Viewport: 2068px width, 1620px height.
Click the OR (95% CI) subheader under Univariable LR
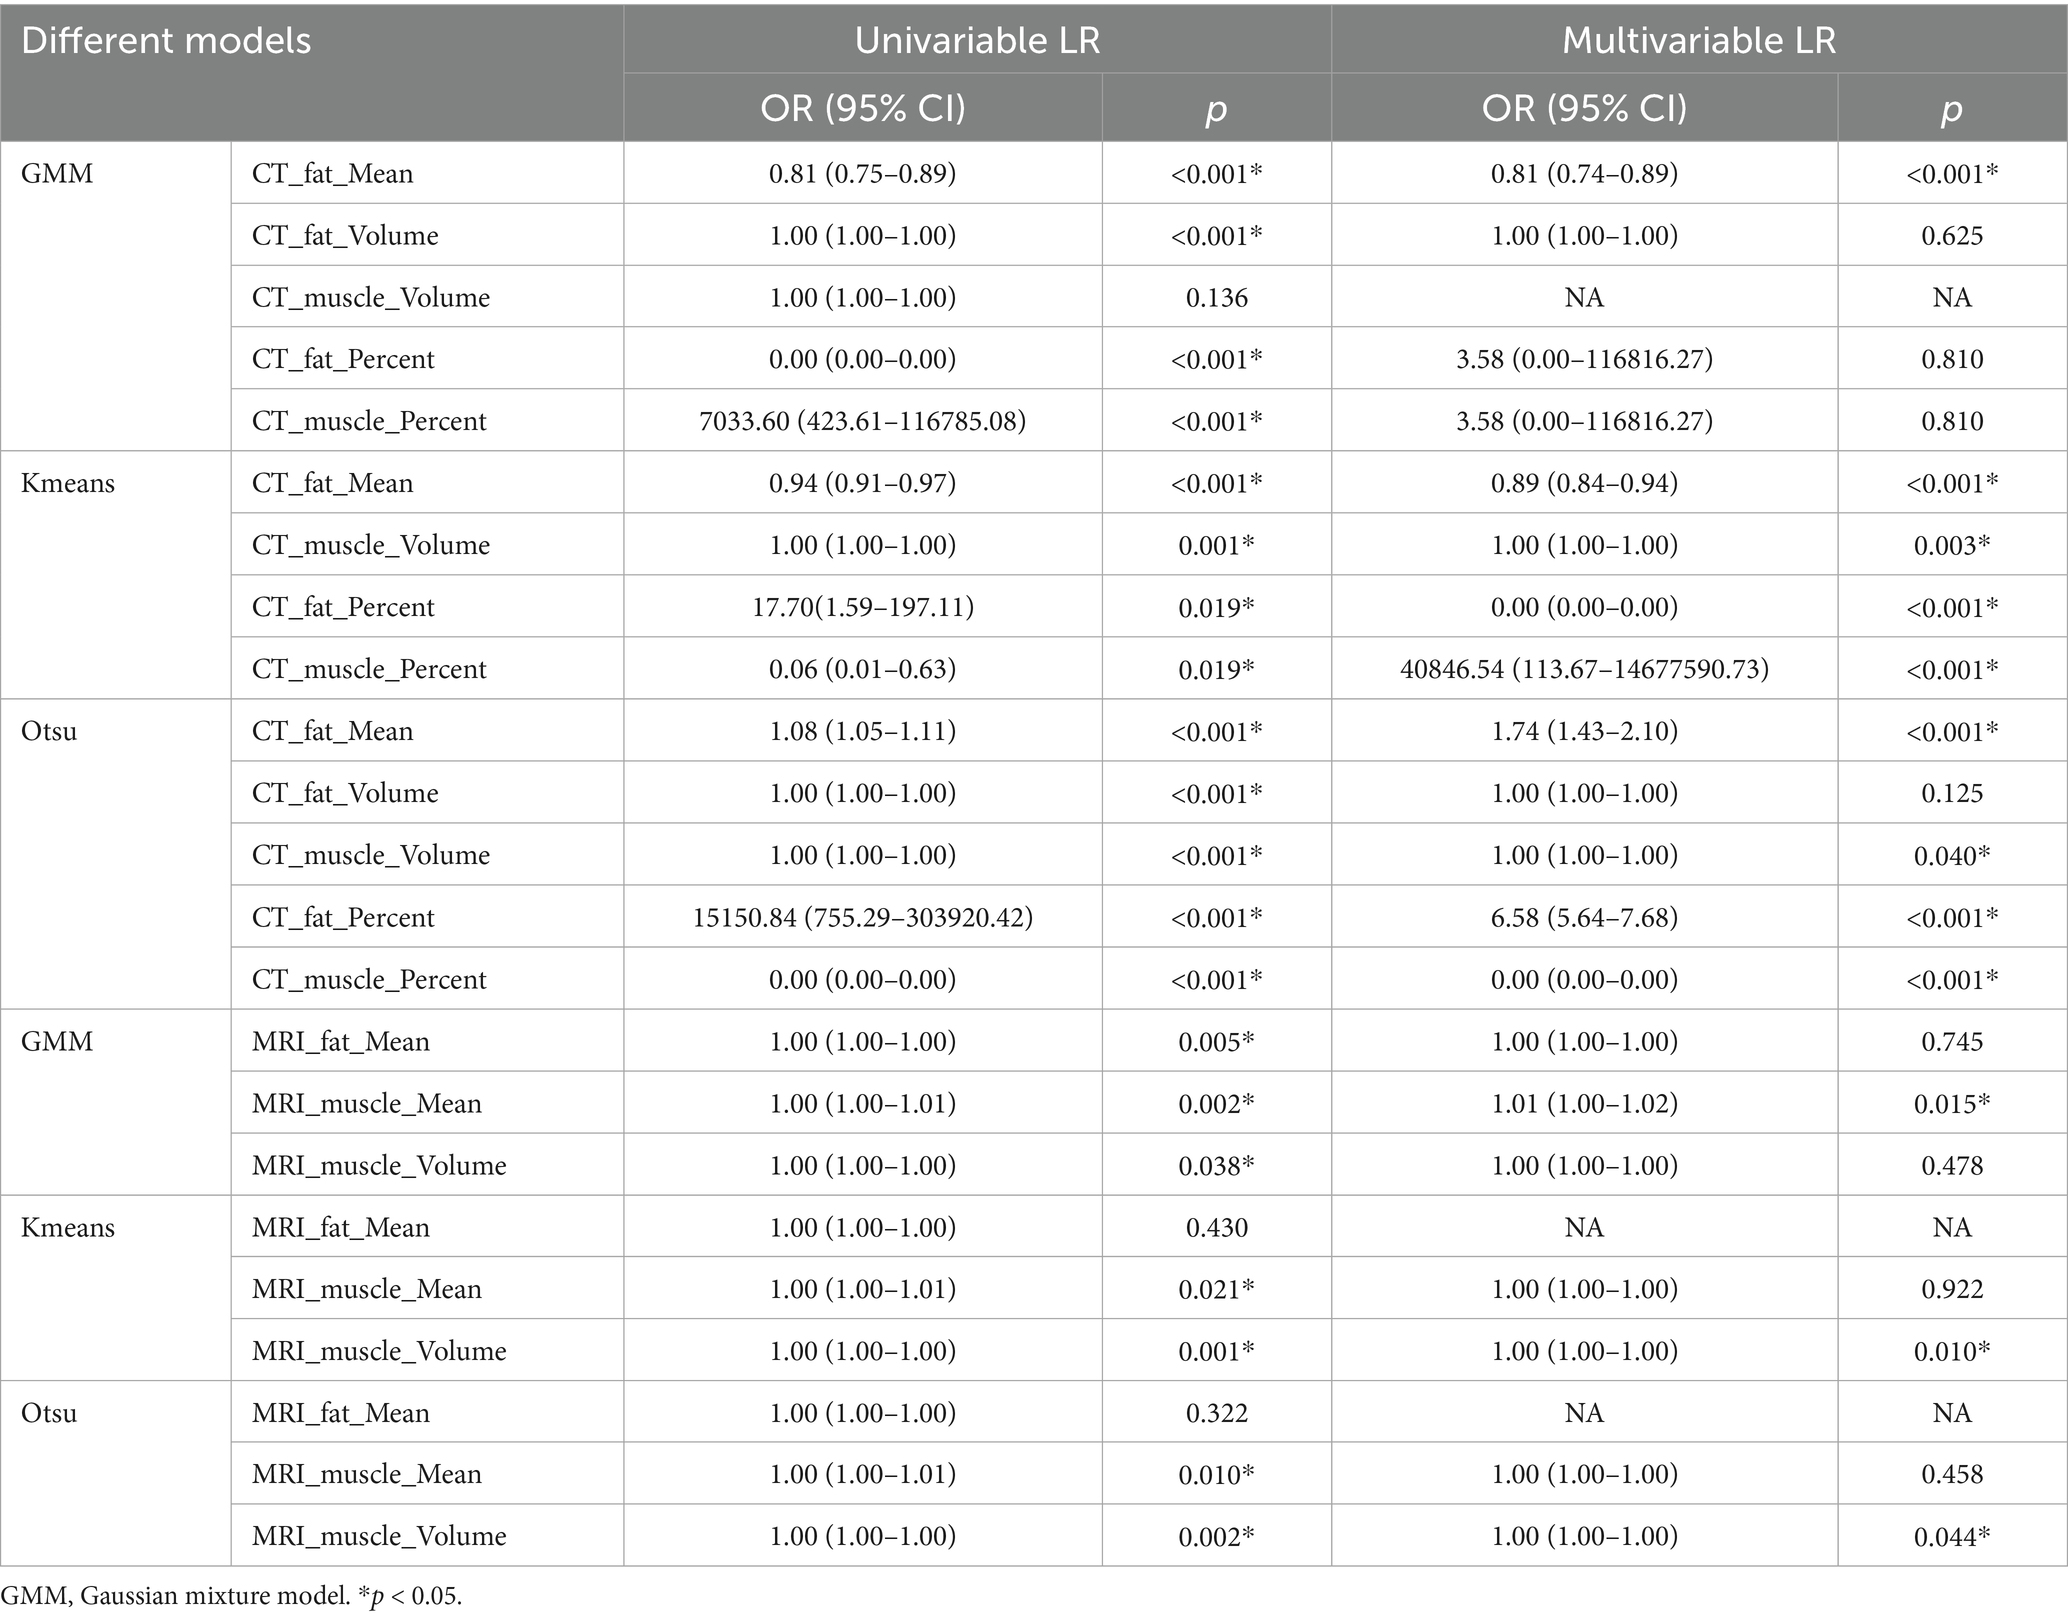(x=862, y=108)
